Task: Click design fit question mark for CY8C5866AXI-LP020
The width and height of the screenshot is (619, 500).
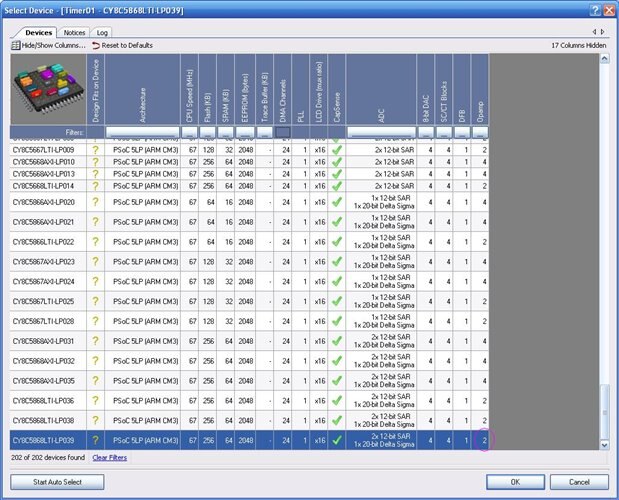Action: click(x=95, y=201)
